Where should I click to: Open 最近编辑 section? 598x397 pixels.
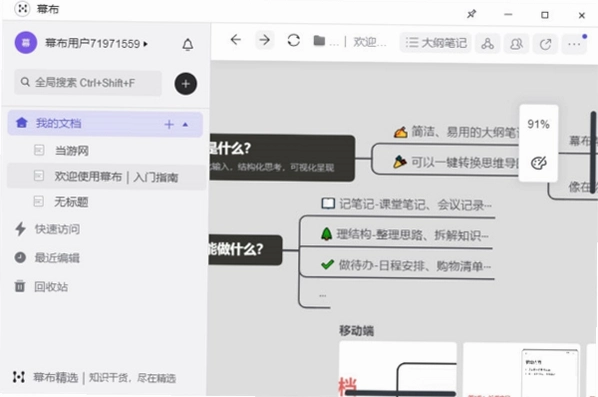coord(57,258)
